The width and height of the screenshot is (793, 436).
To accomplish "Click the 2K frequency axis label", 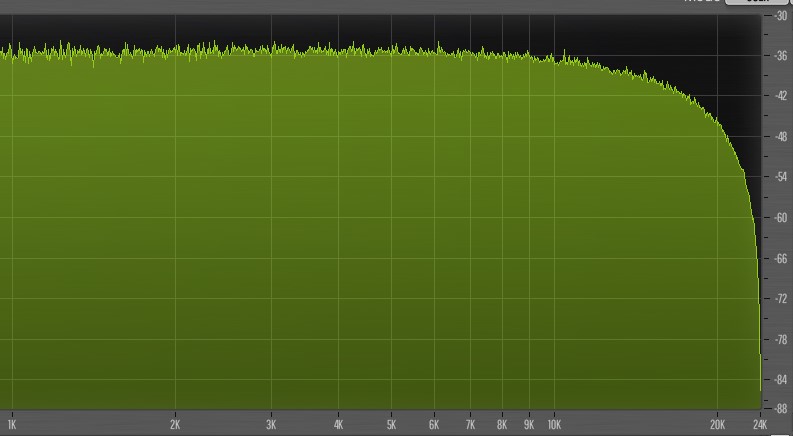I will 175,425.
